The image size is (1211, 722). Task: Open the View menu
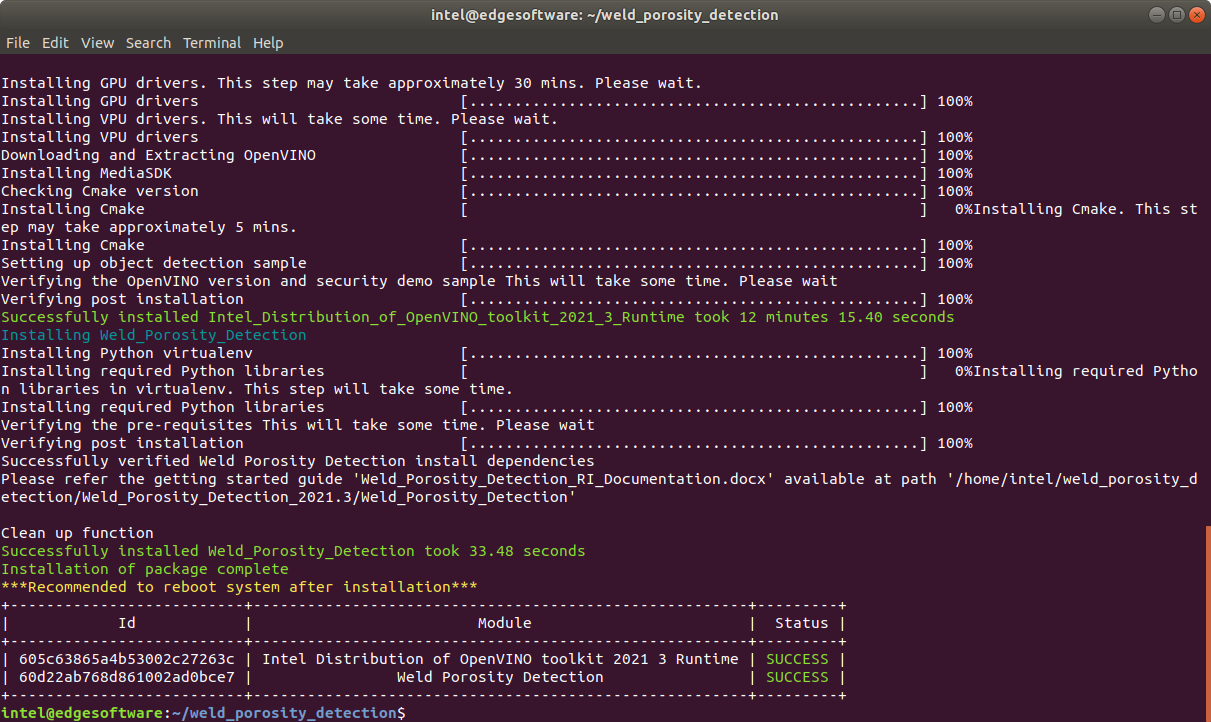(97, 43)
